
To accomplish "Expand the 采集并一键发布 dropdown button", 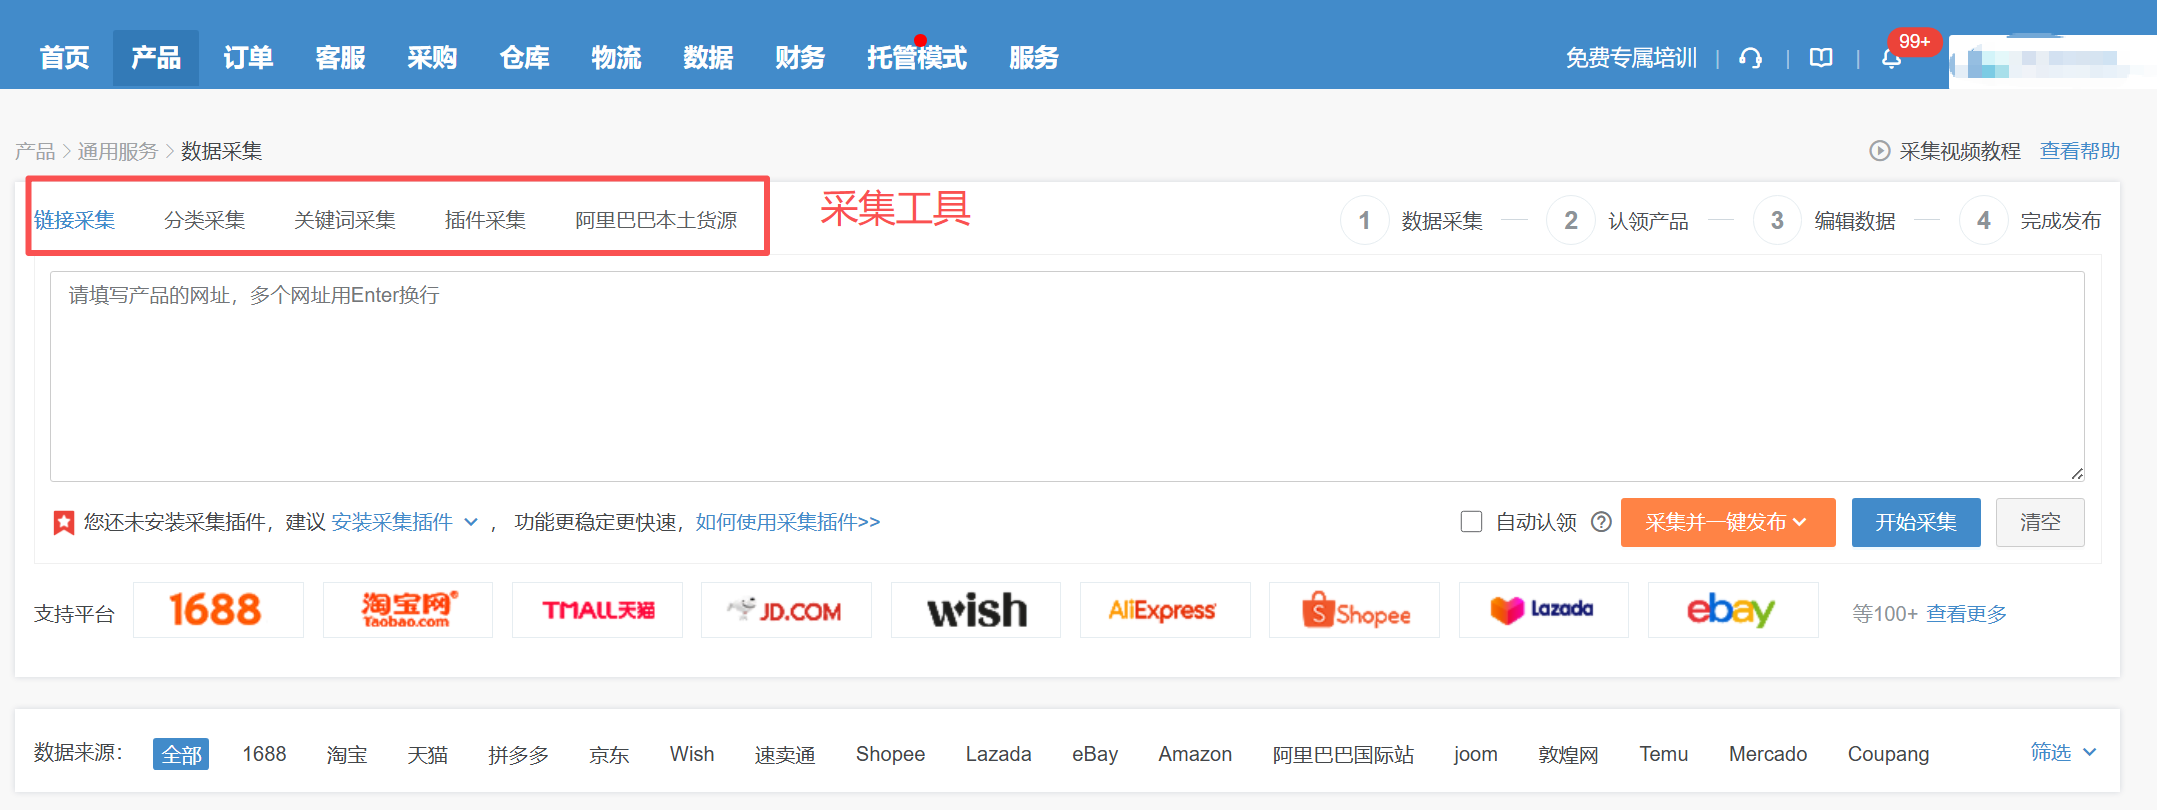I will pyautogui.click(x=1728, y=522).
